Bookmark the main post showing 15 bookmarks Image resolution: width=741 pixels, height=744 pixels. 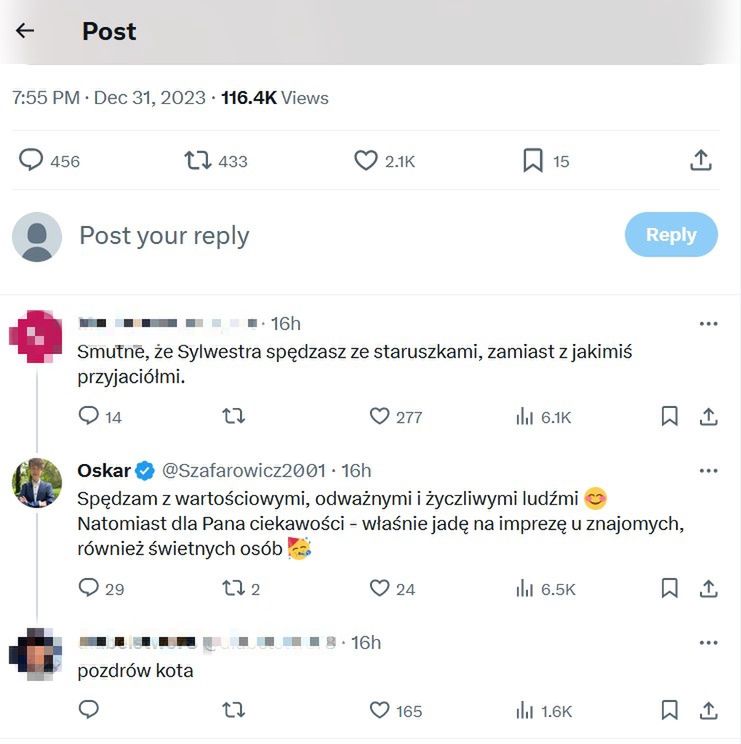click(x=533, y=160)
